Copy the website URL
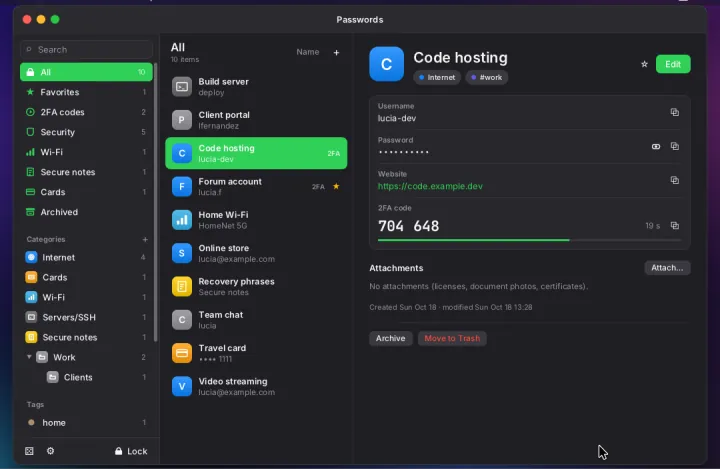 click(674, 180)
